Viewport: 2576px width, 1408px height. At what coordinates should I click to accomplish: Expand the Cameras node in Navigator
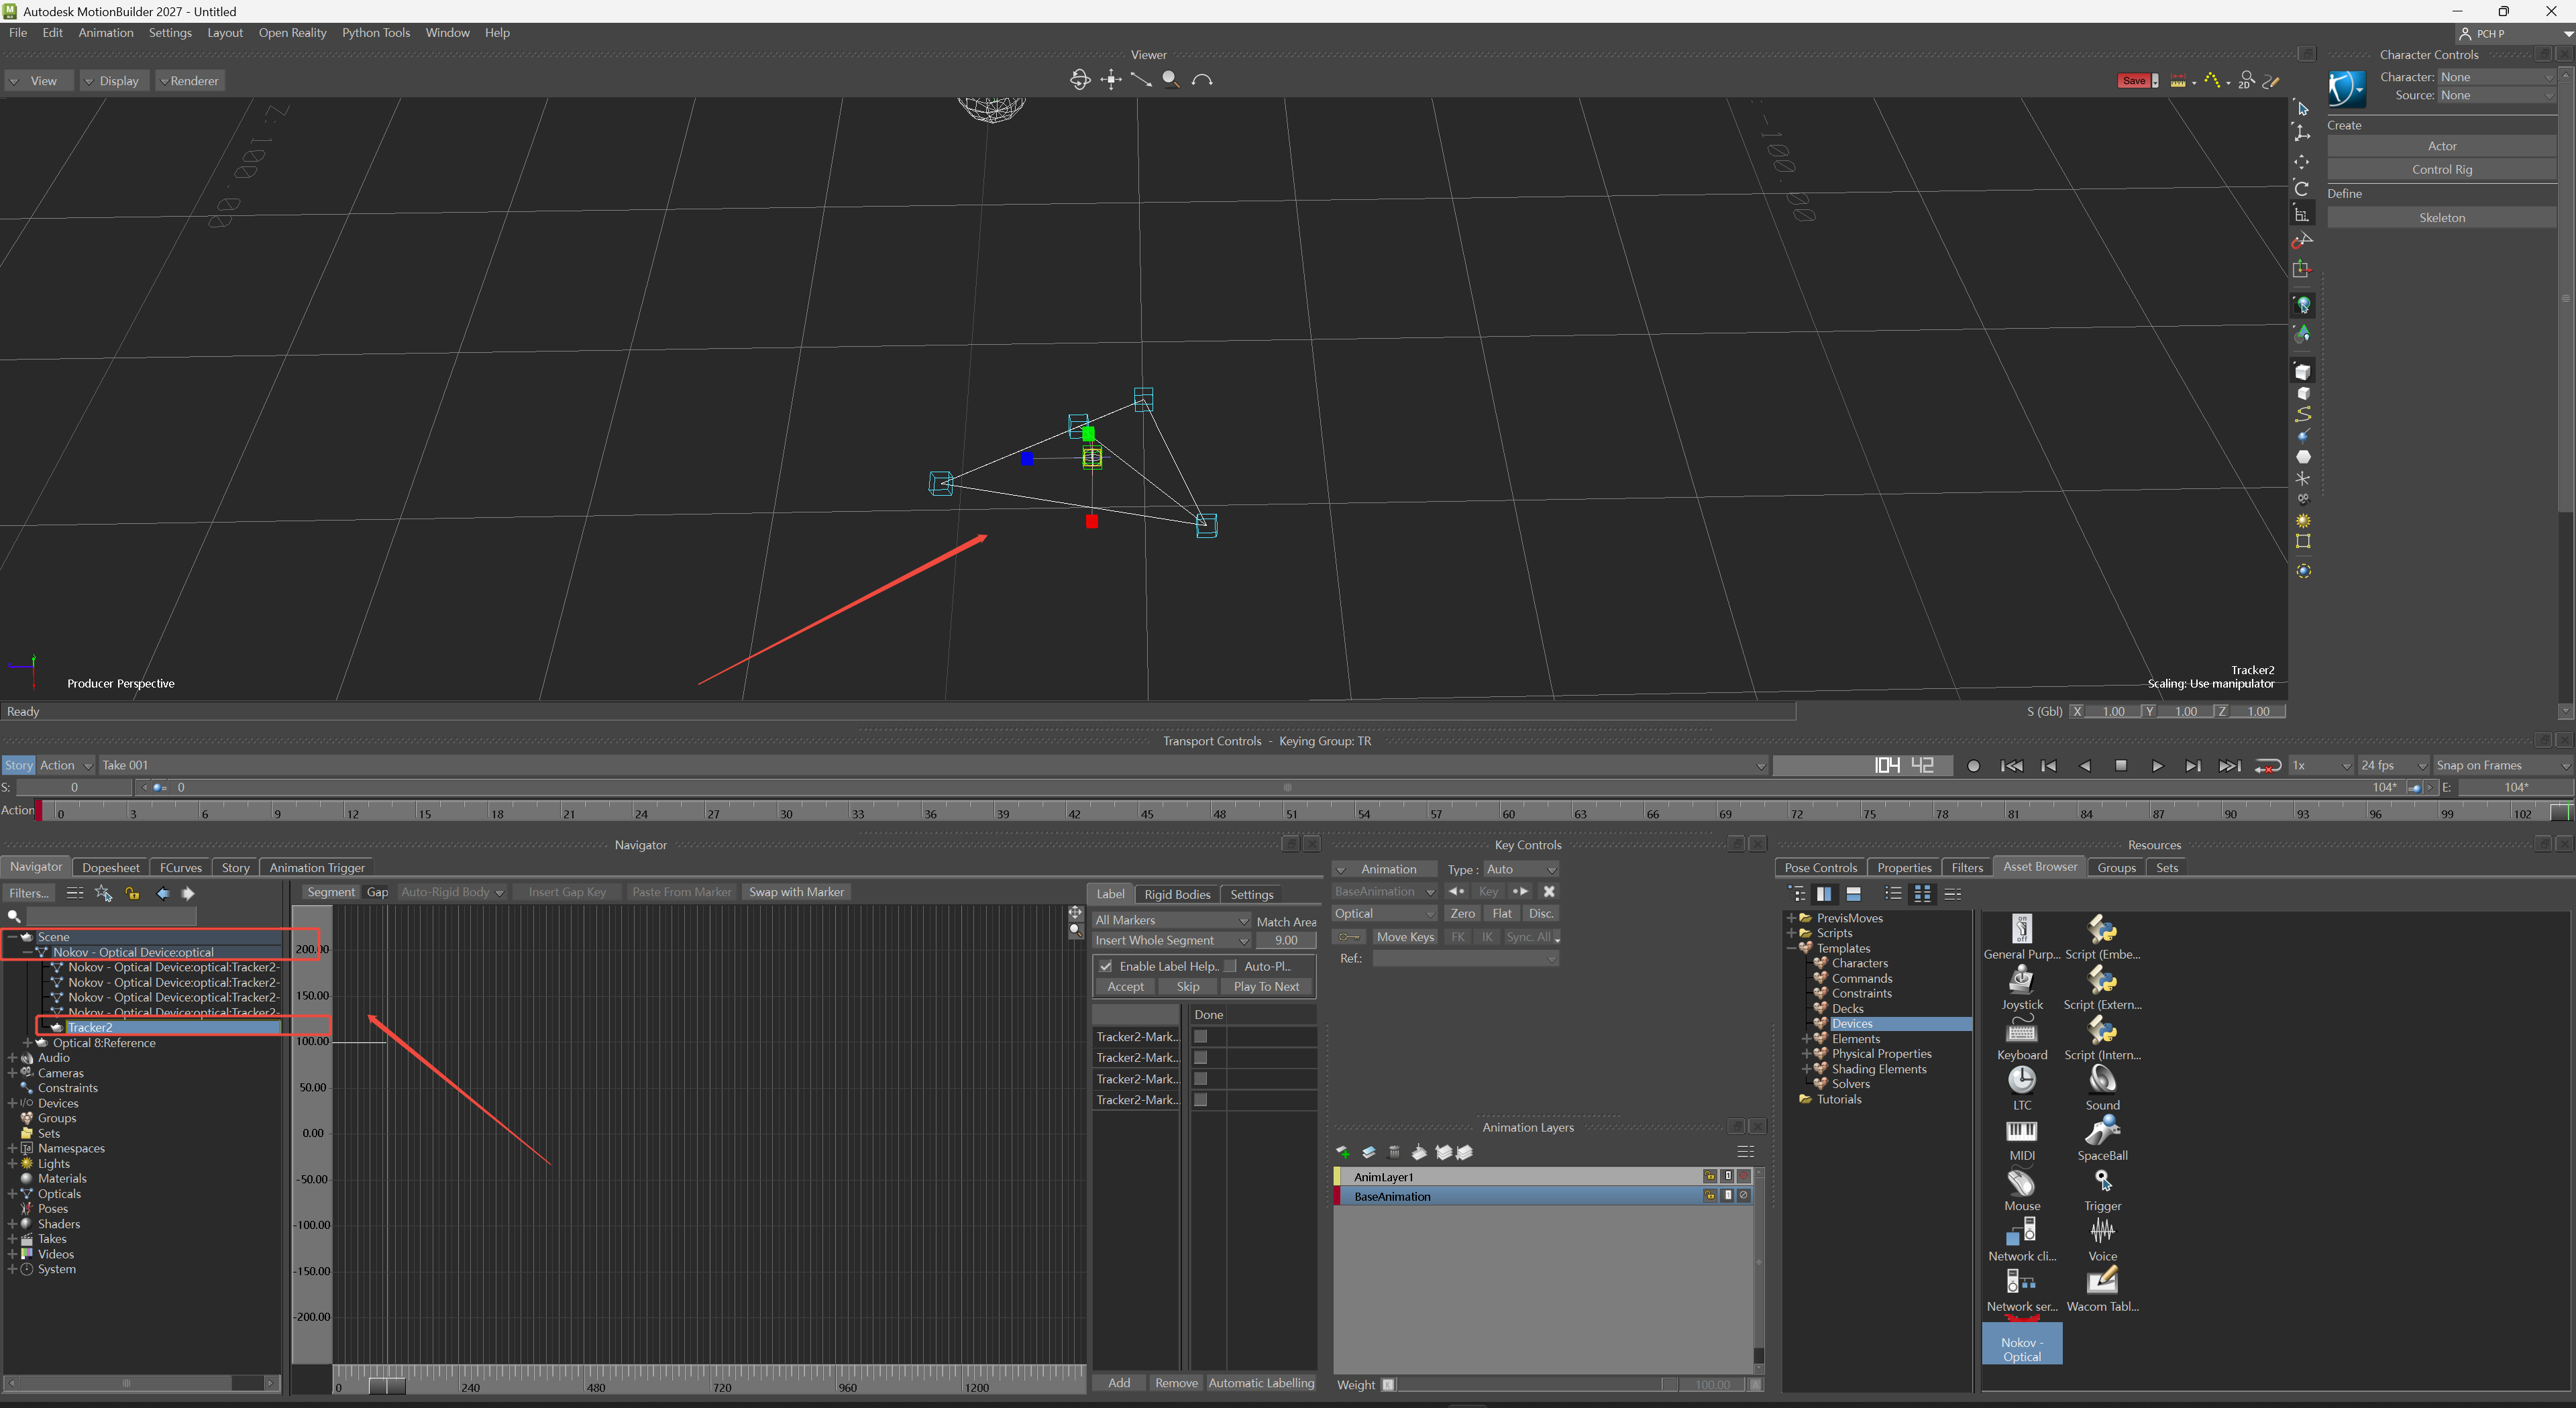pos(12,1073)
